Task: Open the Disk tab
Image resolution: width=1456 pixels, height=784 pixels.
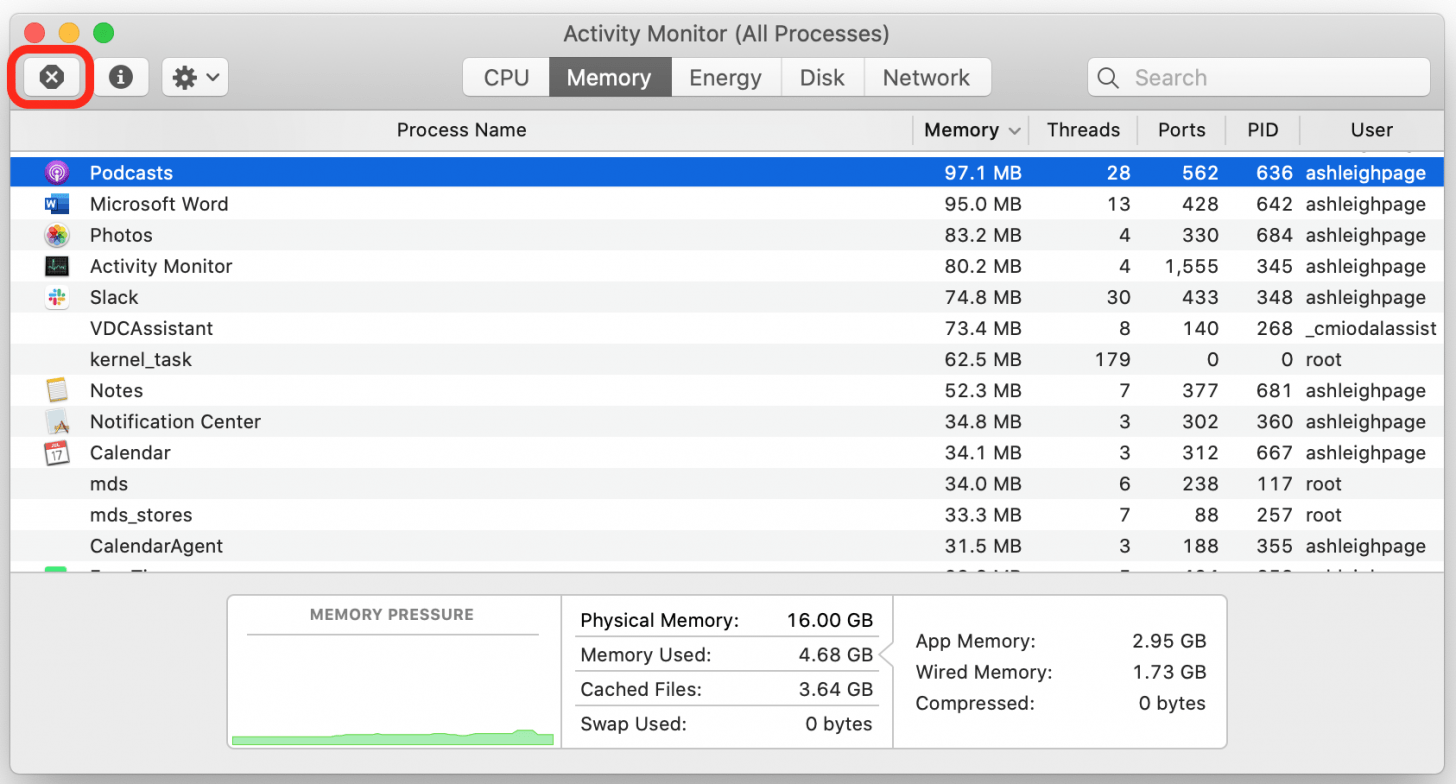Action: click(x=822, y=78)
